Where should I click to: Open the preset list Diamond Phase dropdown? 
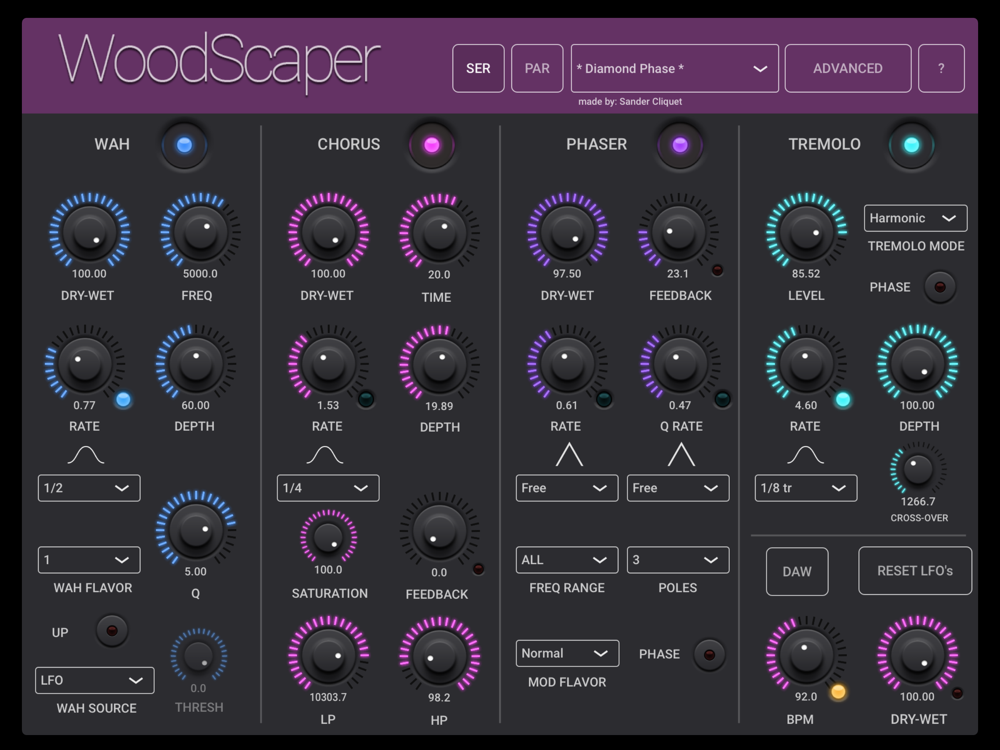675,68
